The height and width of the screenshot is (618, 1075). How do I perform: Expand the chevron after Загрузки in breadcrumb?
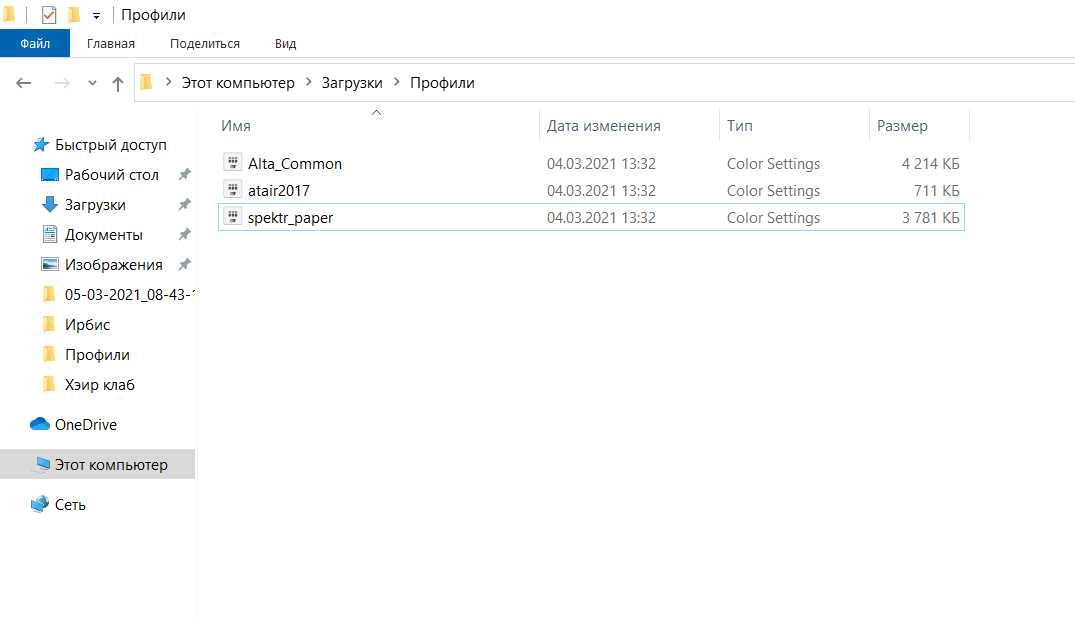tap(397, 83)
